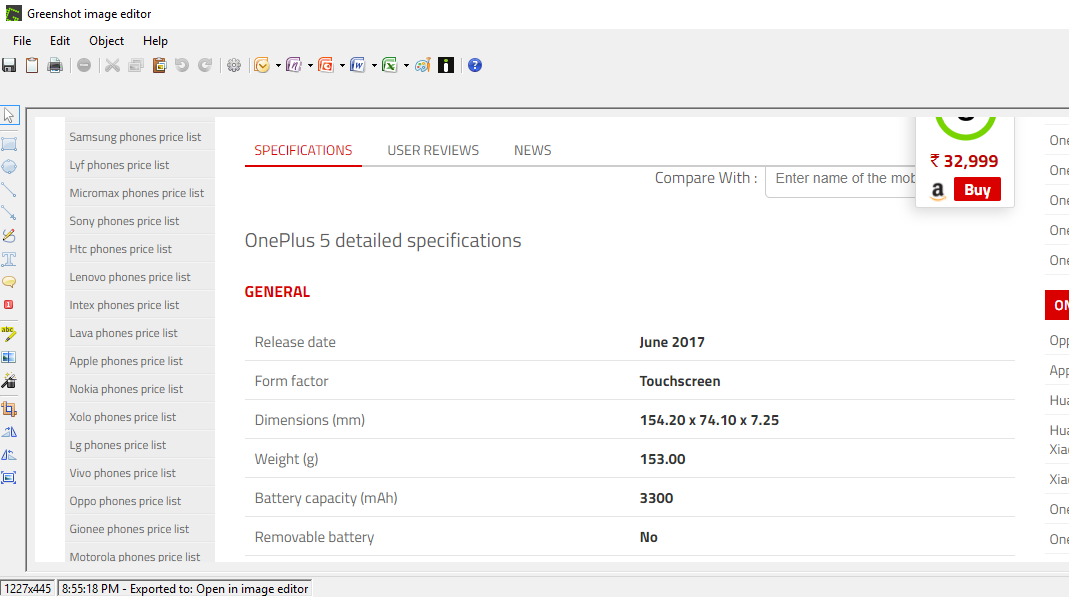
Task: Click the Paste icon in the toolbar
Action: [159, 65]
